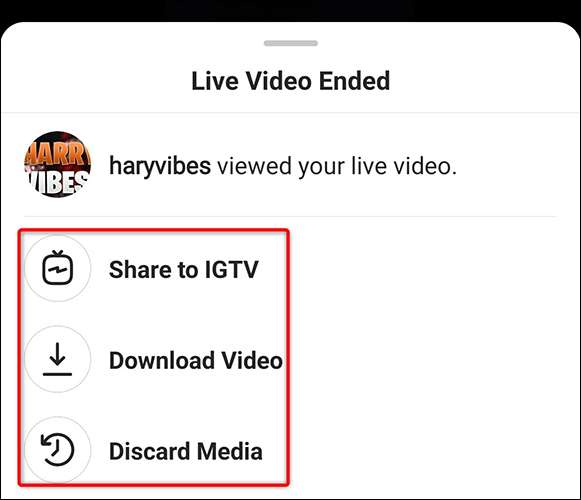
Task: Tap the Live Video Ended title
Action: [290, 81]
